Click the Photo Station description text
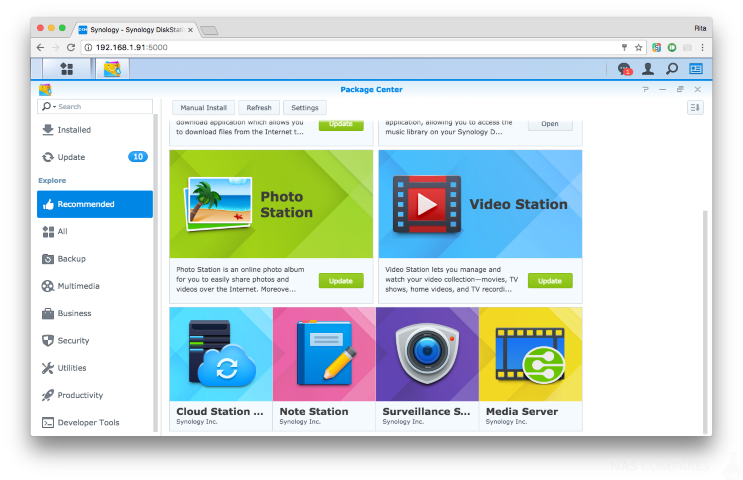This screenshot has height=480, width=743. pos(240,280)
